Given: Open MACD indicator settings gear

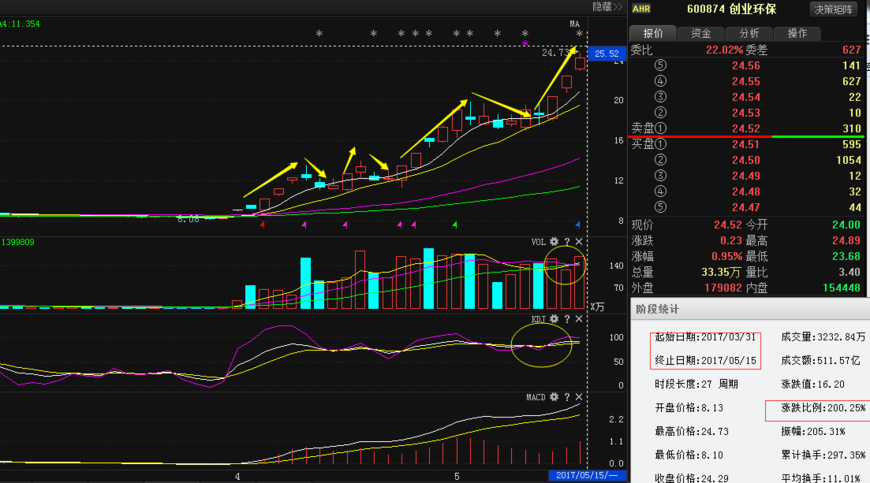Looking at the screenshot, I should point(554,397).
